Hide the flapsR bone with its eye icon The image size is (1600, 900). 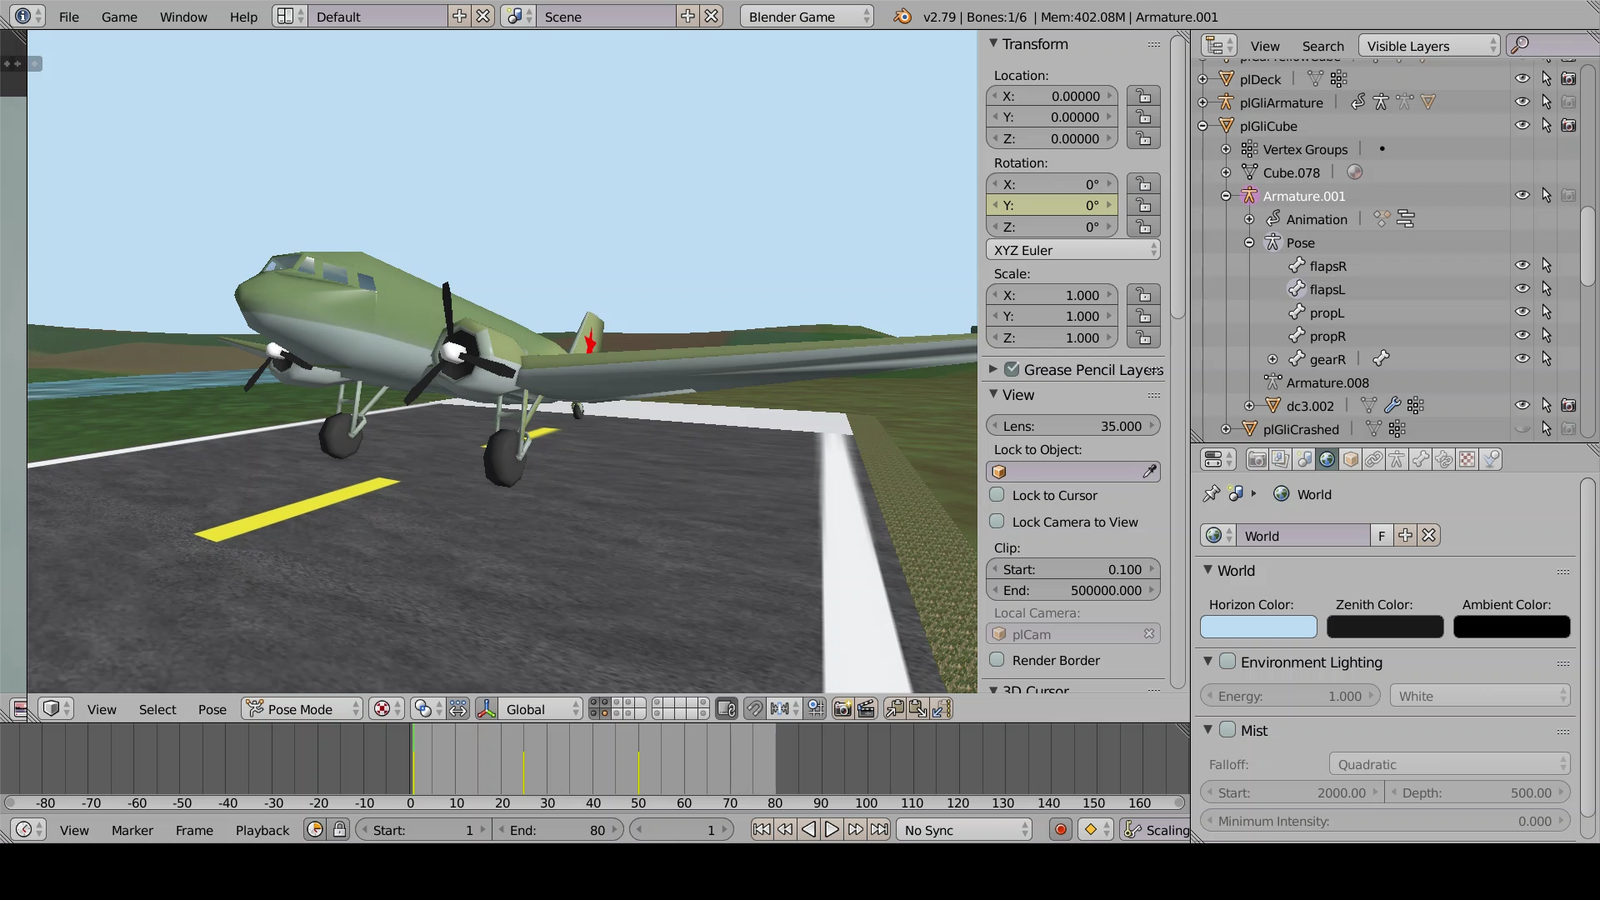(1522, 265)
